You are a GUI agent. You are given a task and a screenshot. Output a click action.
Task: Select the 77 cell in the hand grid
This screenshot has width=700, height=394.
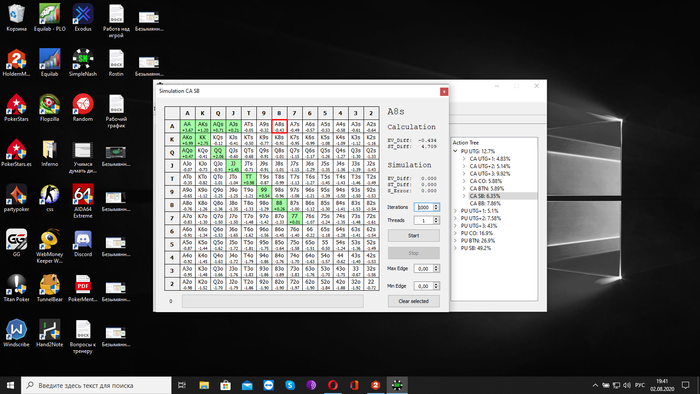point(294,218)
